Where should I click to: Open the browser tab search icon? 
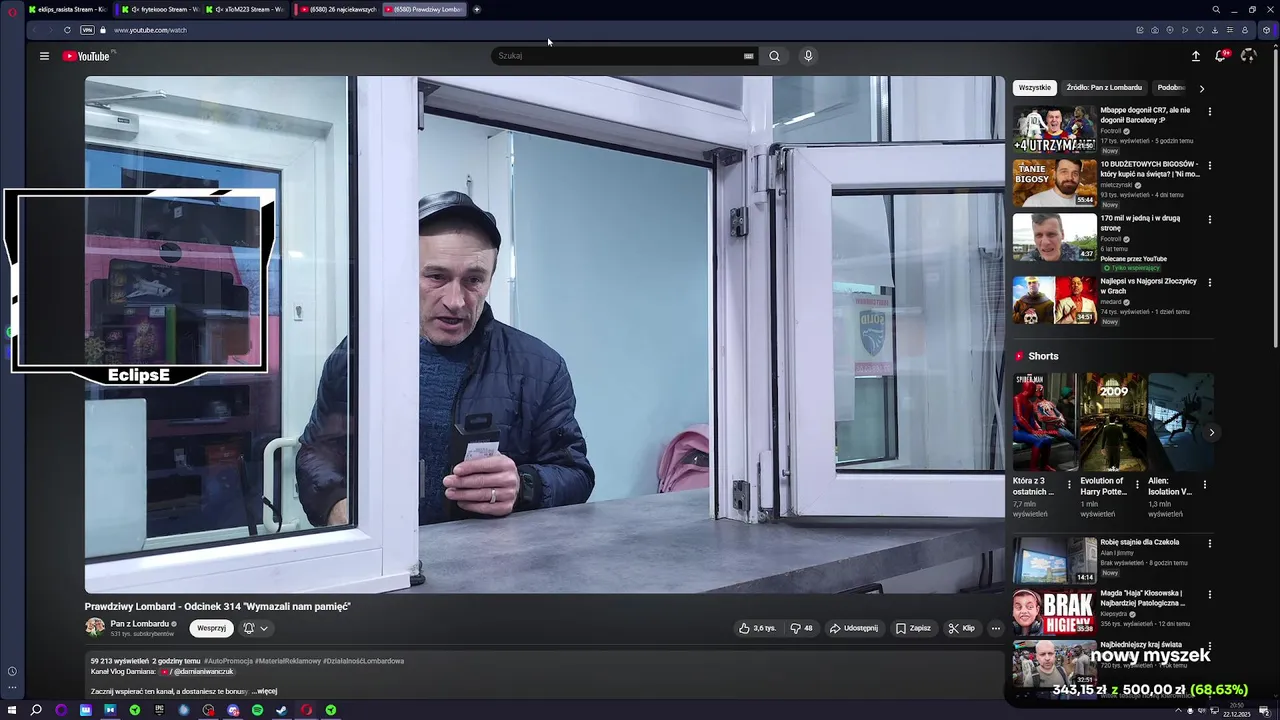tap(1216, 9)
